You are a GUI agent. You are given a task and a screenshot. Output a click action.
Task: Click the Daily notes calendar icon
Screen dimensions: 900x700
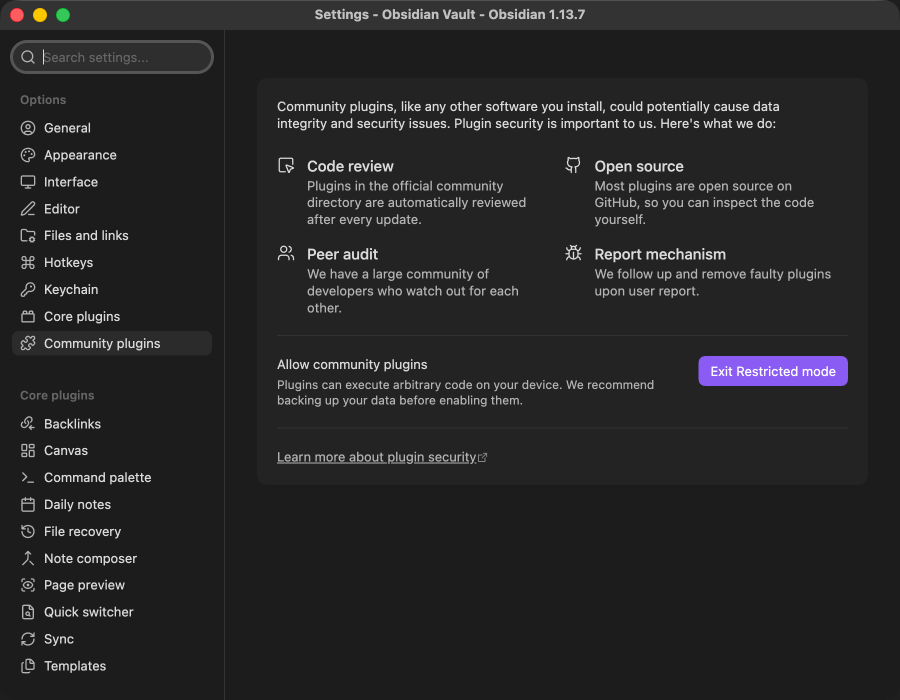pos(28,504)
